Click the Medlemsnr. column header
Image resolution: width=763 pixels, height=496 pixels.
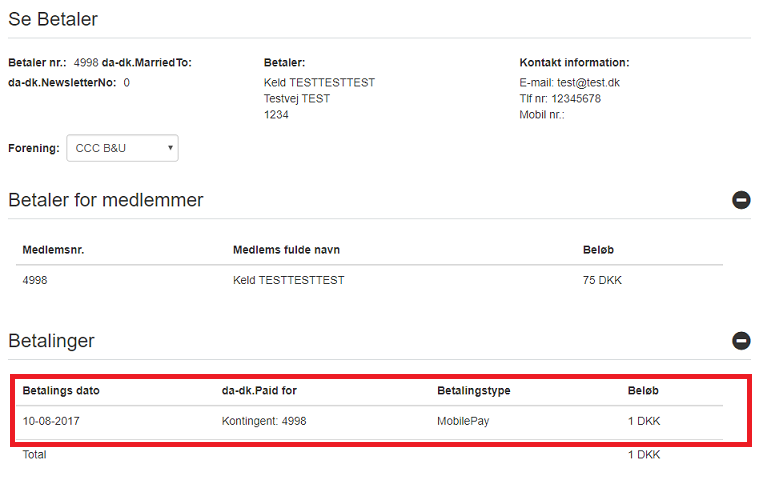pos(53,250)
